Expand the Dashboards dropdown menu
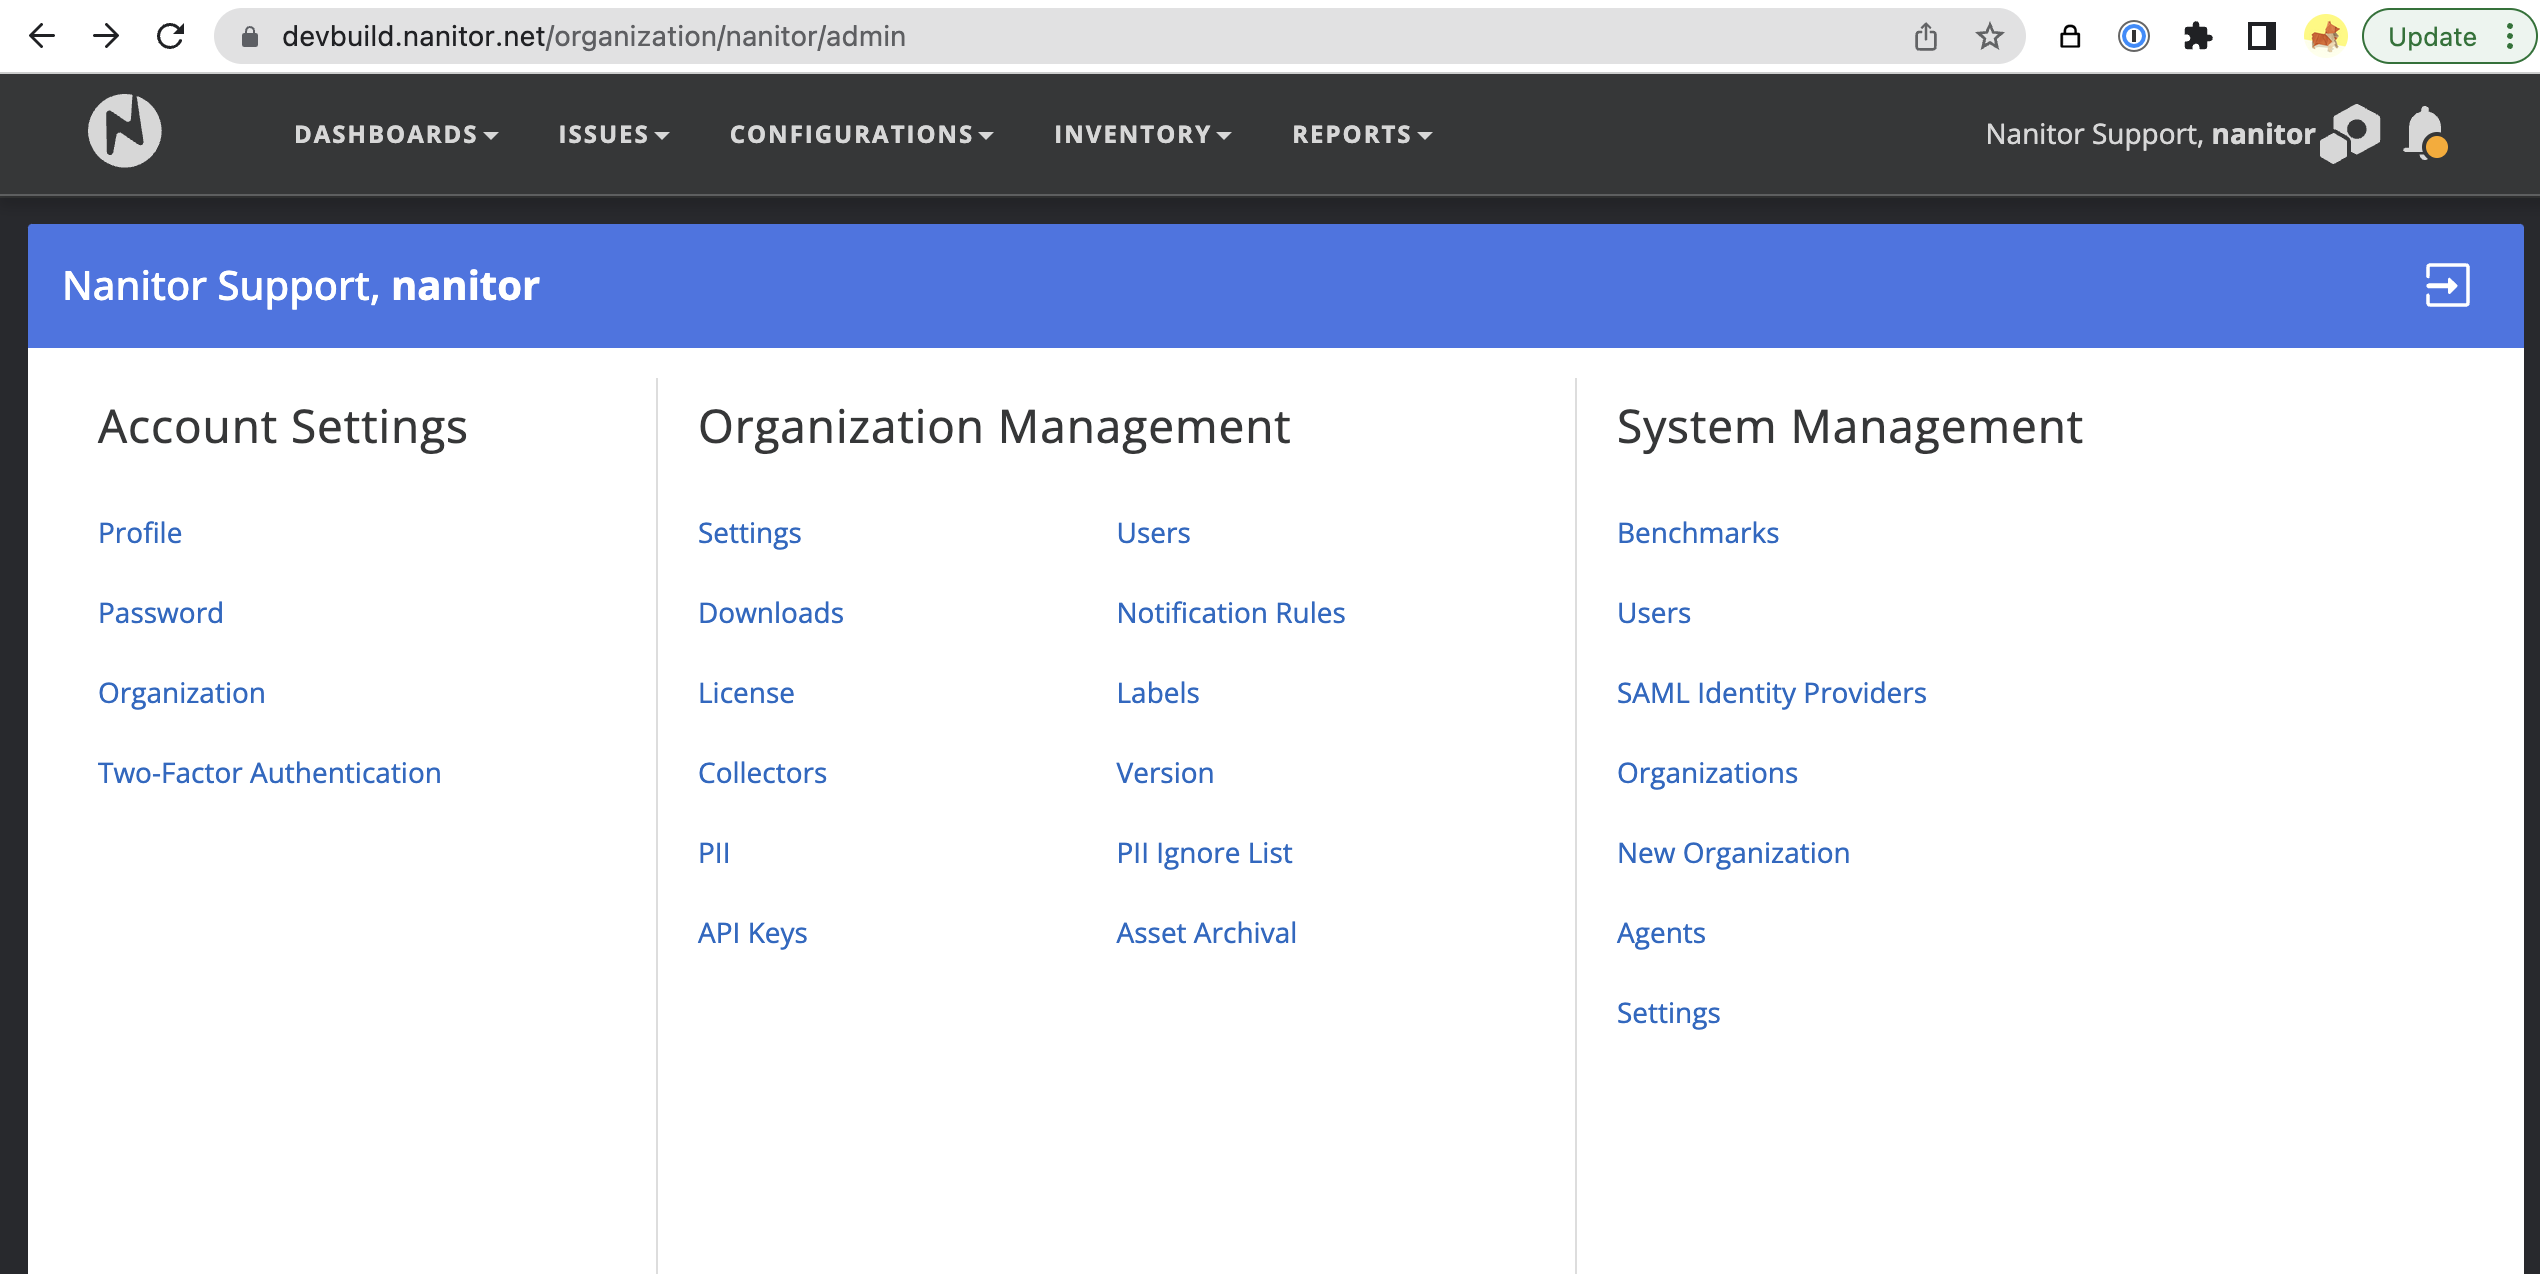Viewport: 2540px width, 1274px height. (396, 134)
